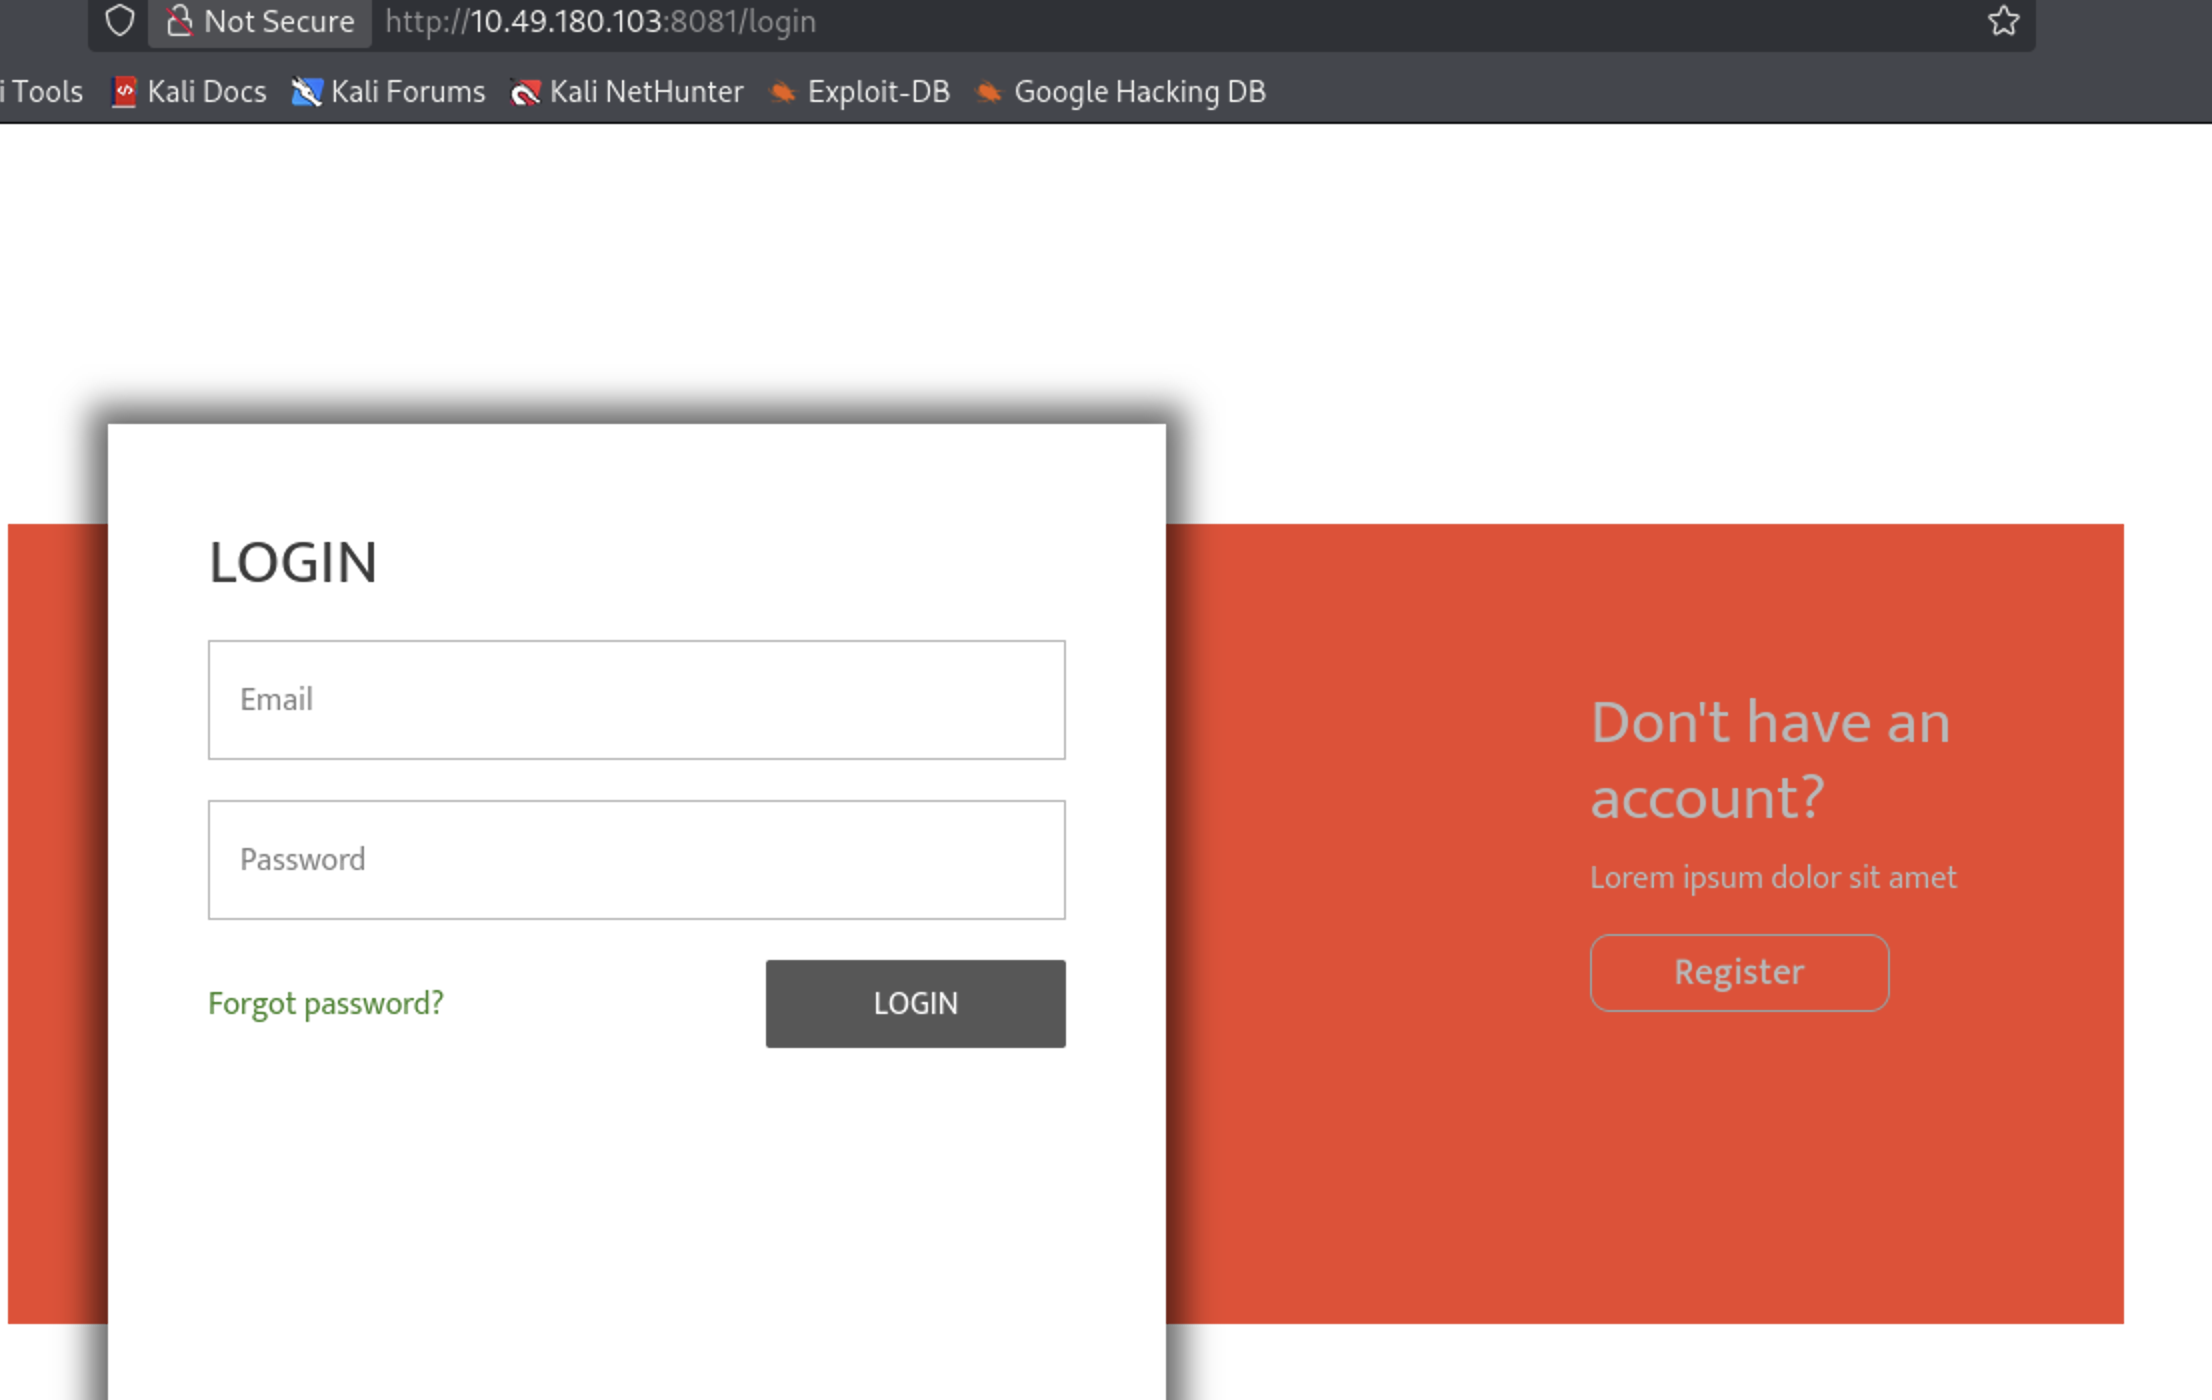
Task: Open the Kali Tools bookmark
Action: pyautogui.click(x=41, y=91)
